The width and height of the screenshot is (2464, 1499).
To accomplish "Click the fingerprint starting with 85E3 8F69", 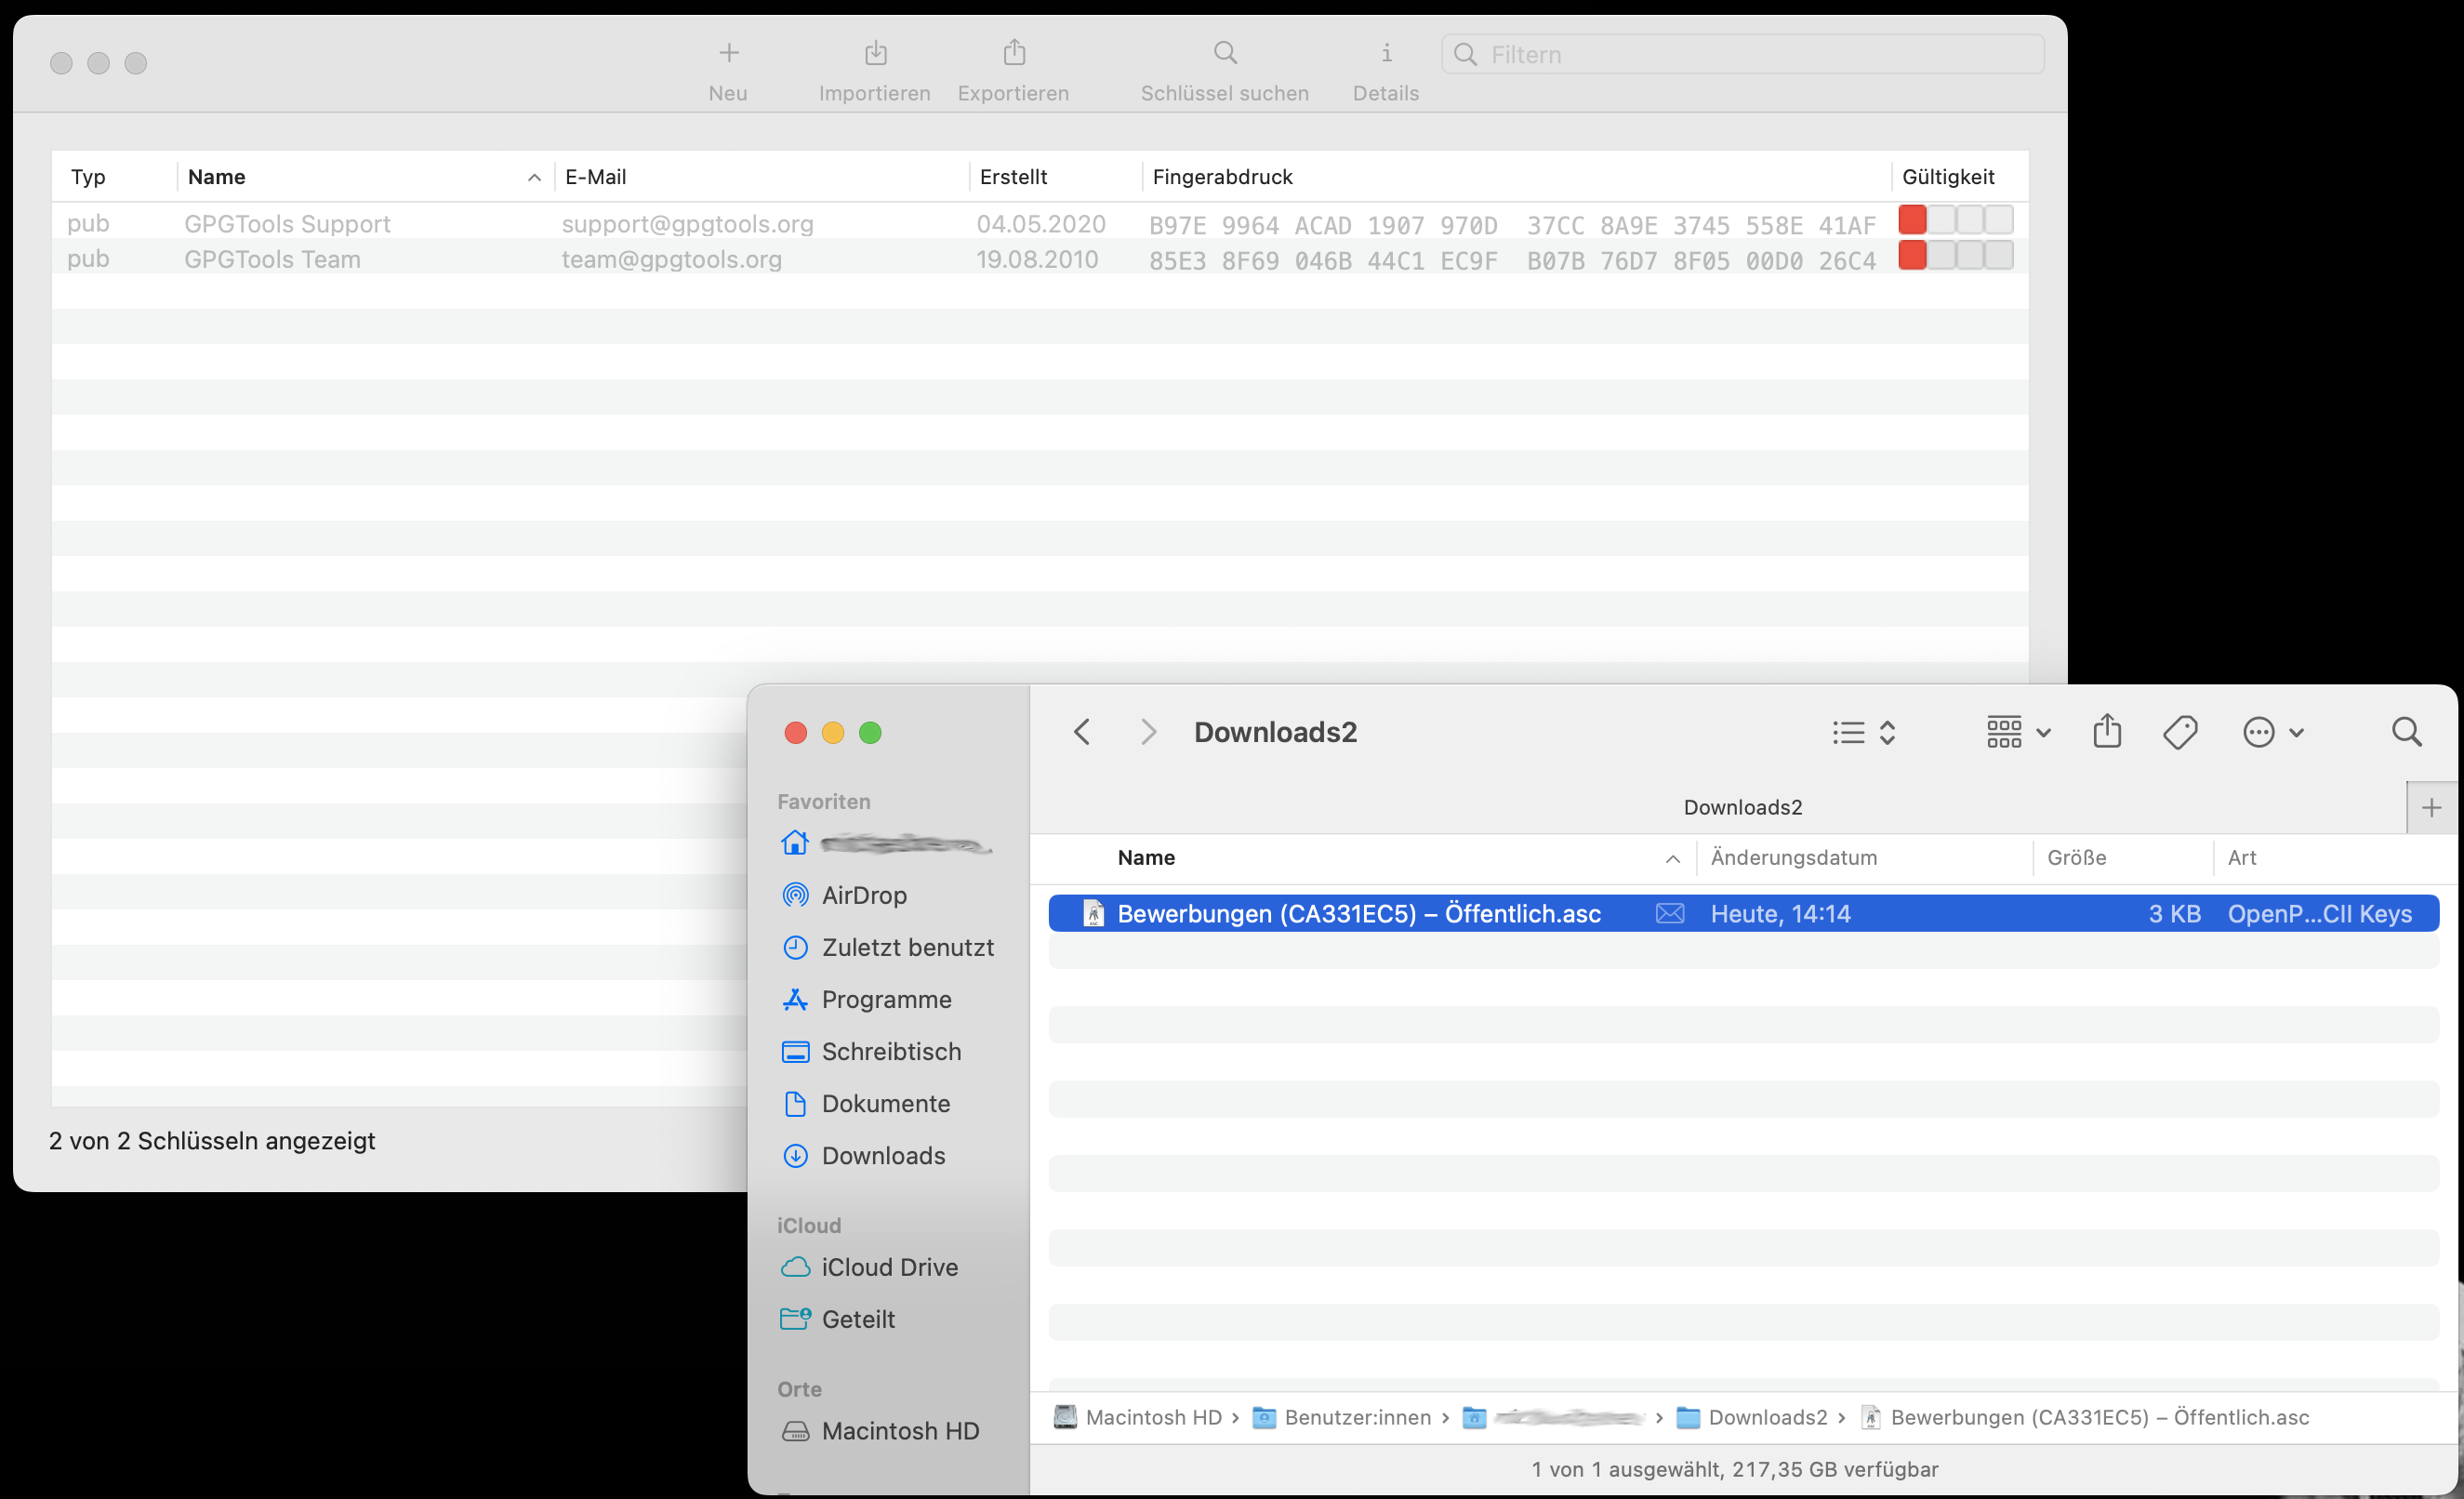I will 1512,260.
